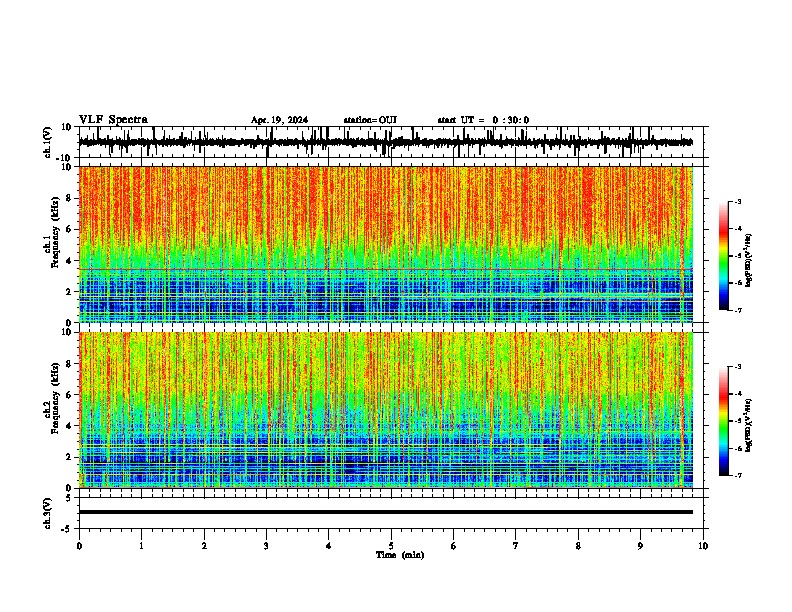Click the ch.2 color bar log(PSD) label
This screenshot has height=612, width=792.
pyautogui.click(x=749, y=425)
